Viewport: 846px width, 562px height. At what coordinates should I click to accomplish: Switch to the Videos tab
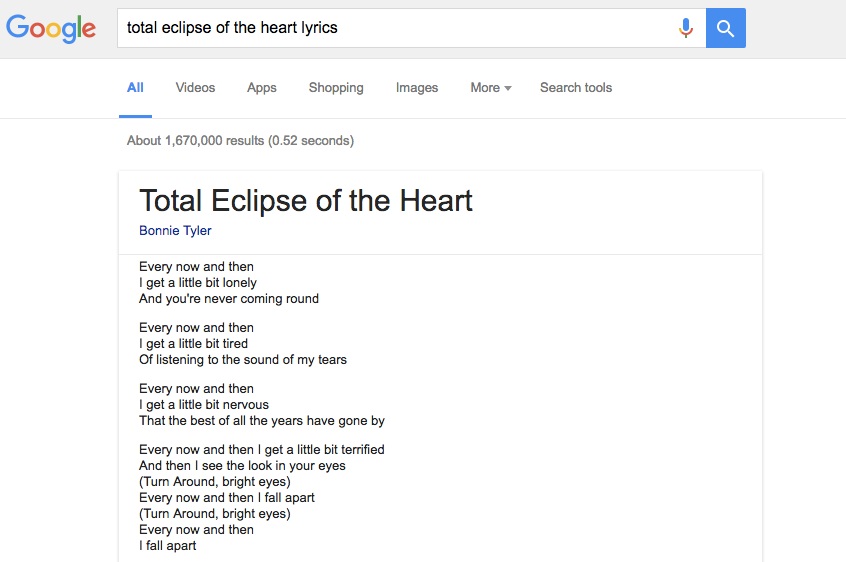pos(195,88)
